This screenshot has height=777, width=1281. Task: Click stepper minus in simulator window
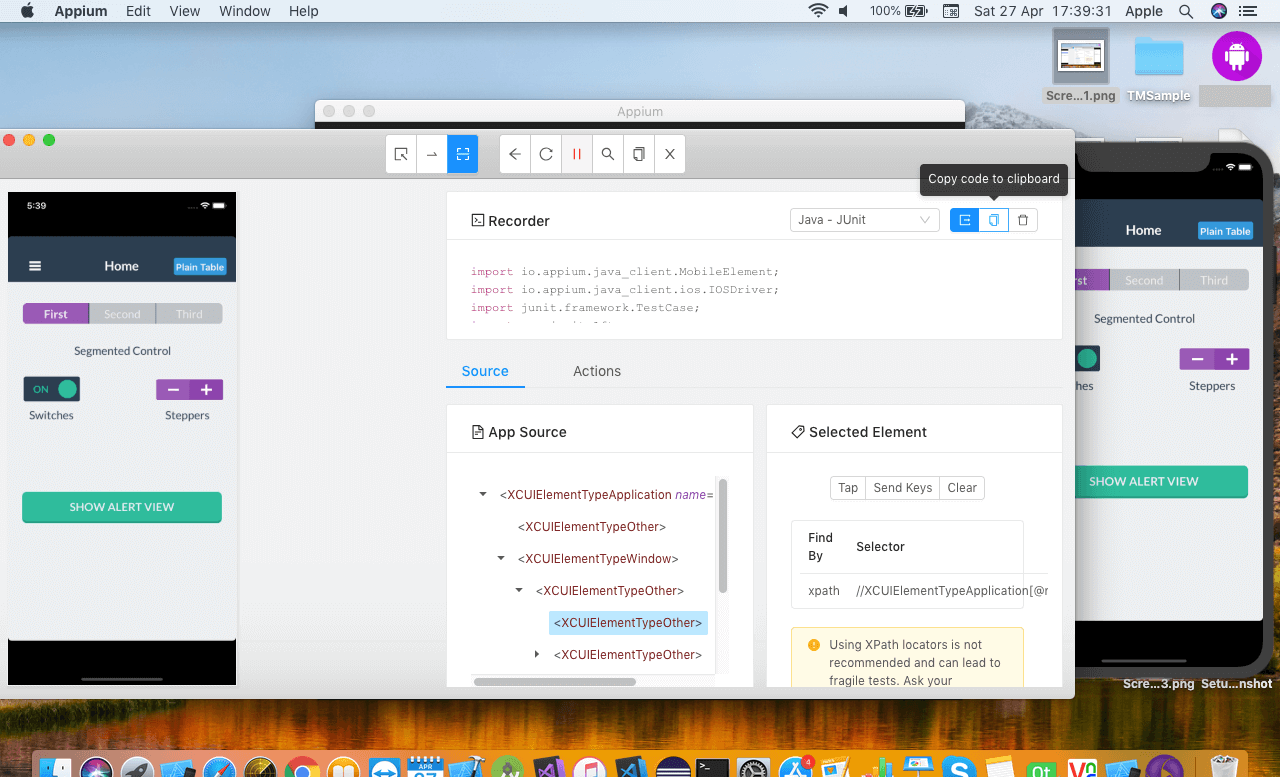coord(1197,359)
